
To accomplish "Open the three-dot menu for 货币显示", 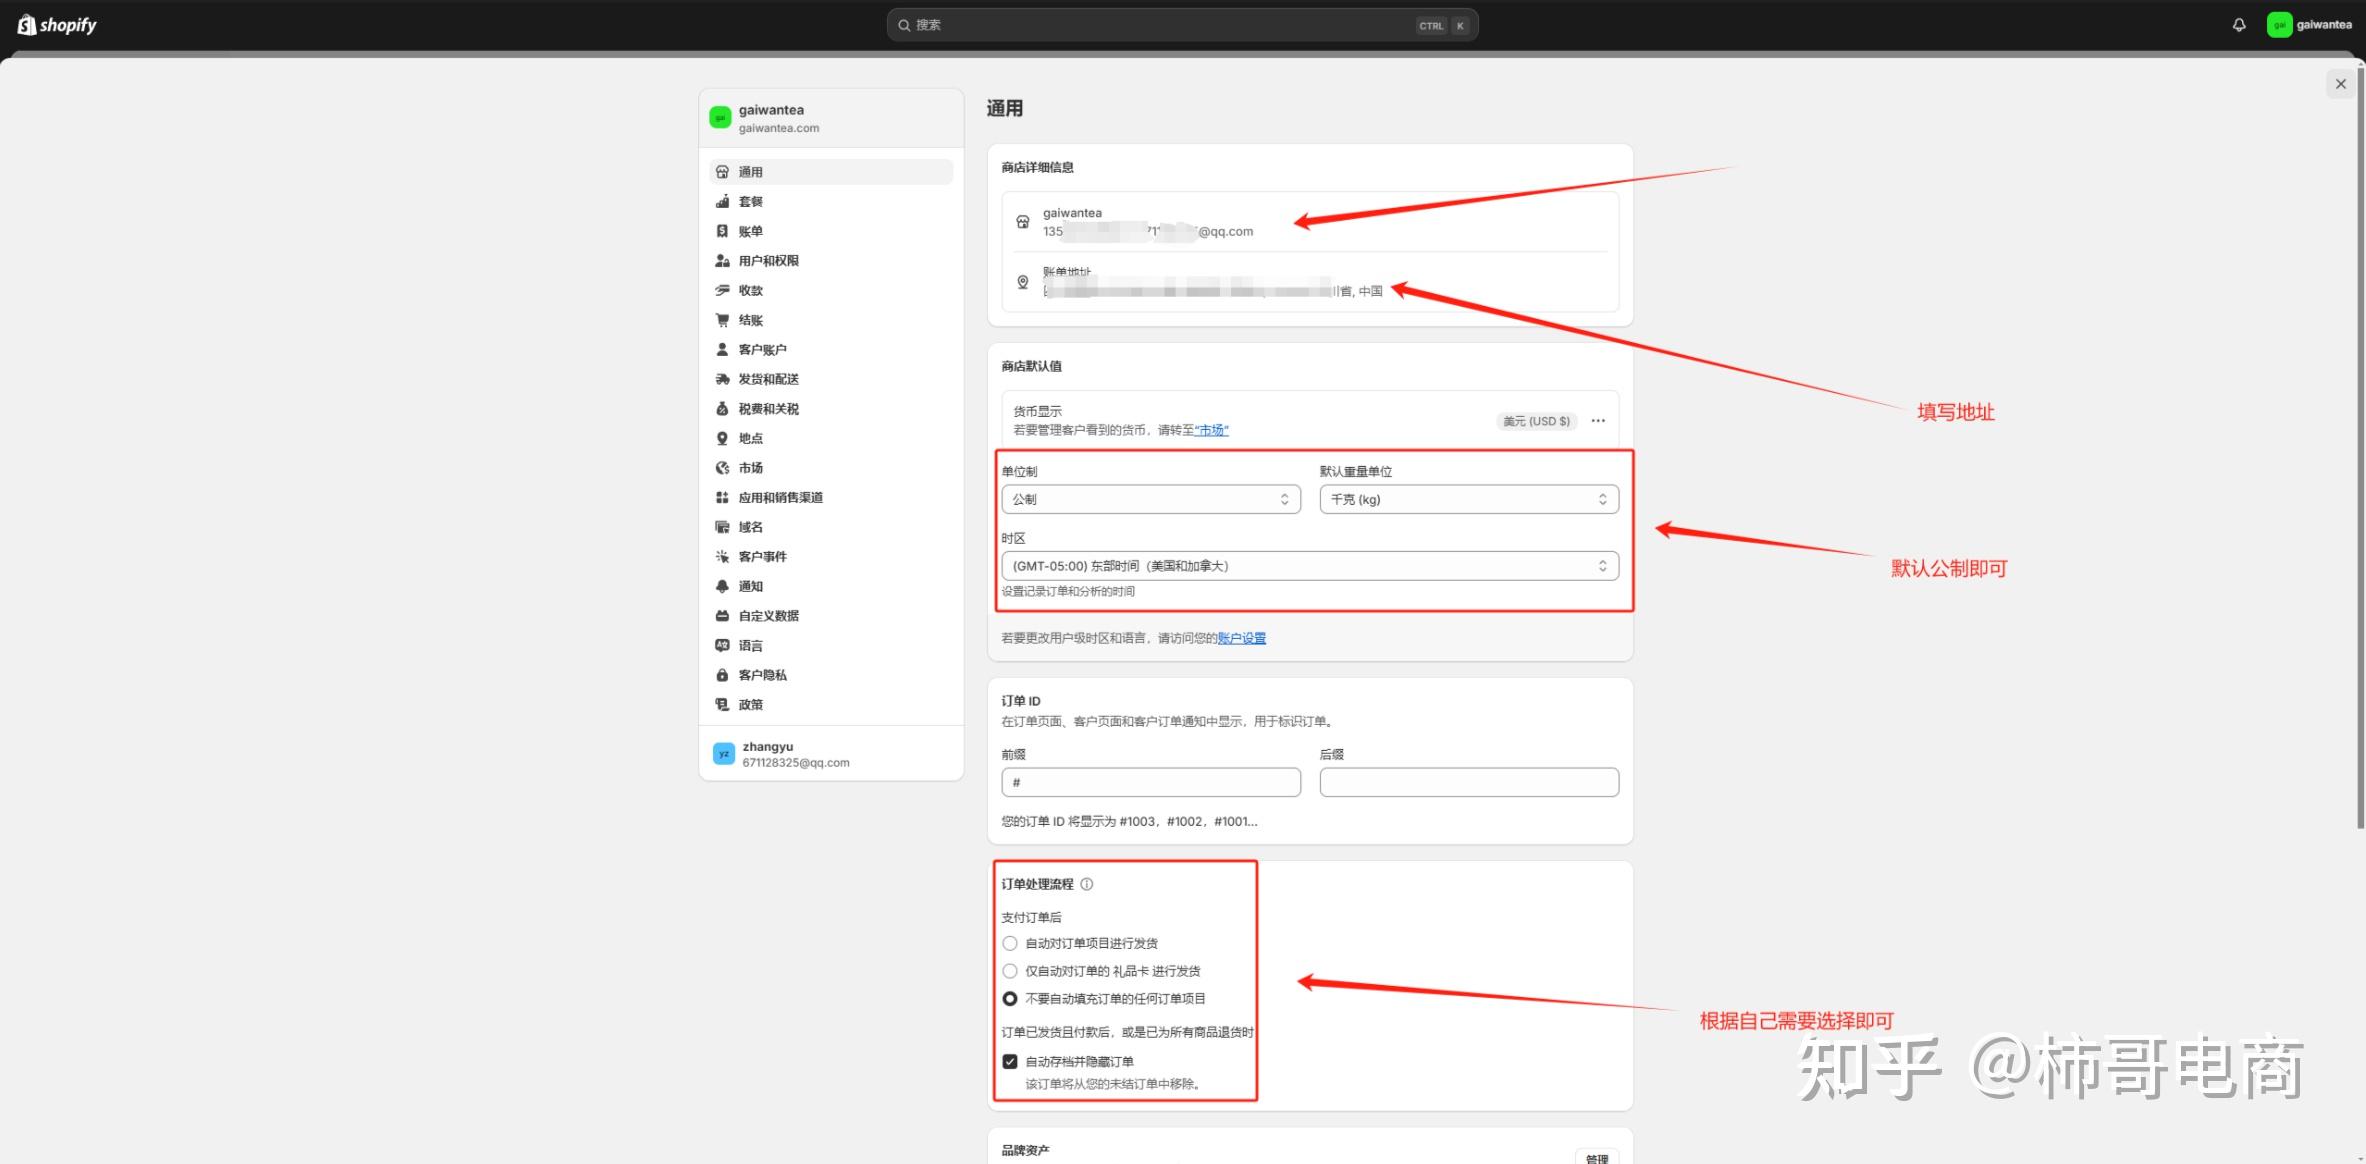I will click(1598, 421).
